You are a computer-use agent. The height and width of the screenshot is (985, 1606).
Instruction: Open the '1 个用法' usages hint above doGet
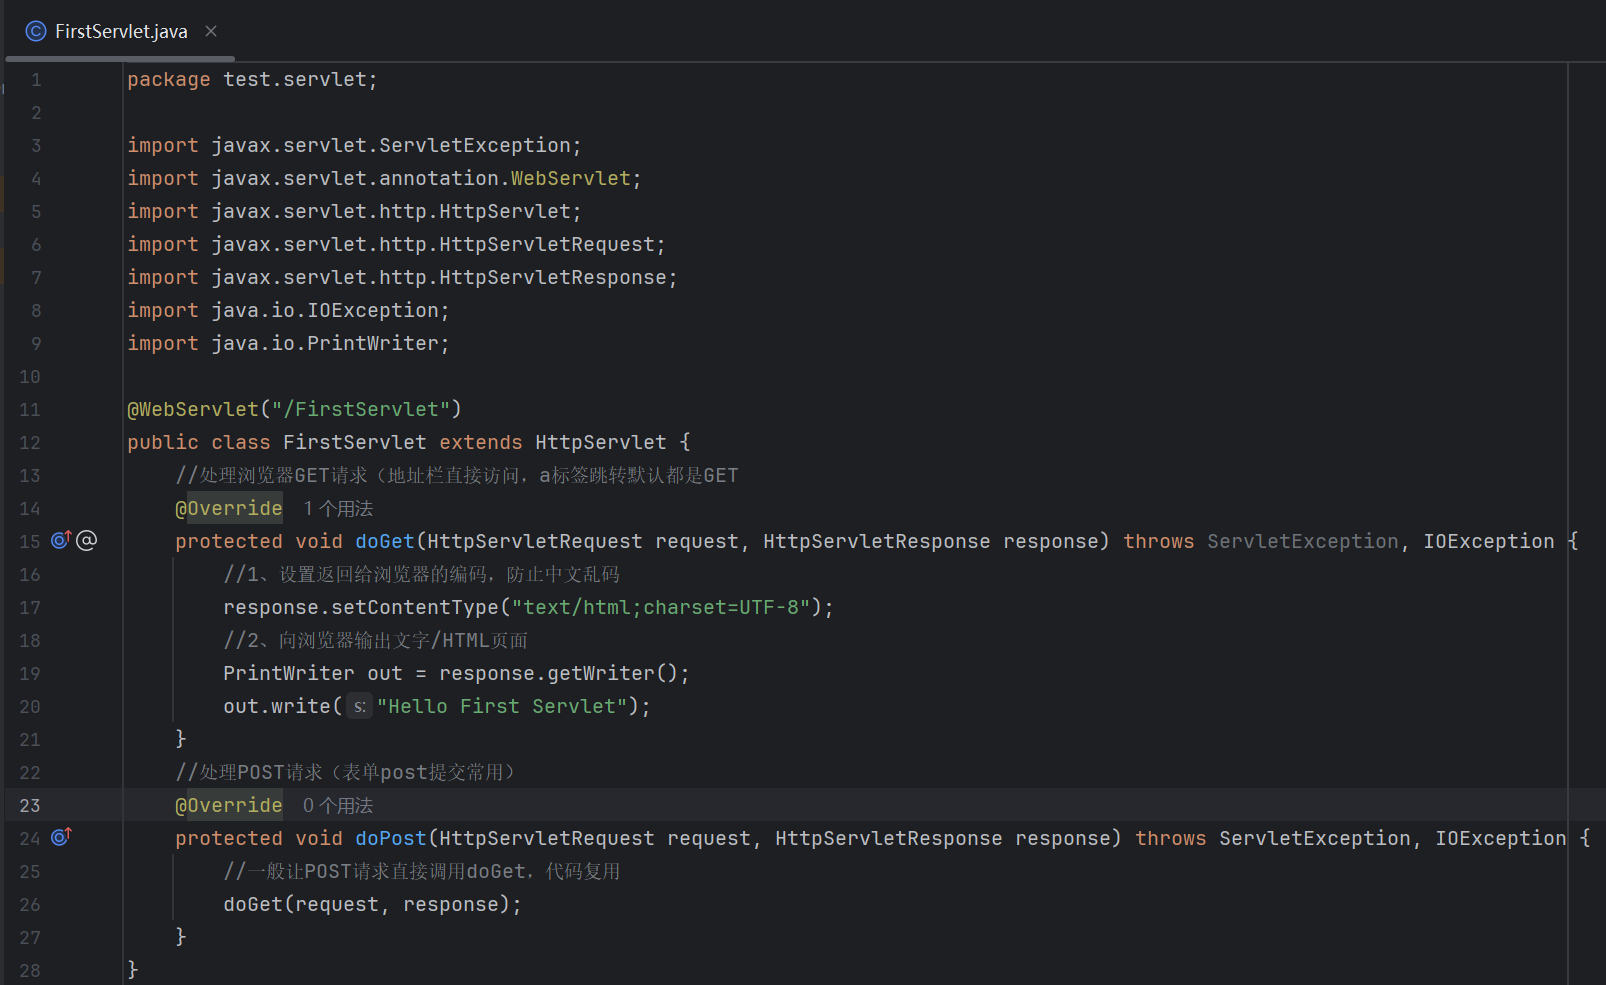pos(338,509)
